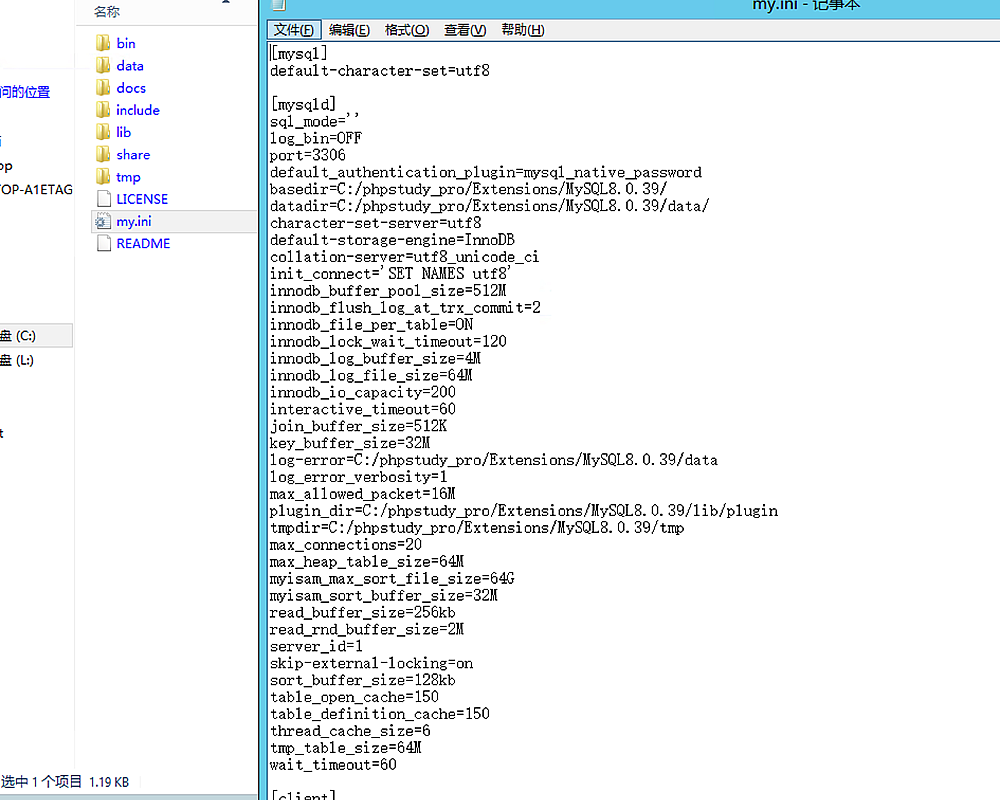Screen dimensions: 1000x800
Task: Click the tmp folder icon
Action: tap(102, 177)
